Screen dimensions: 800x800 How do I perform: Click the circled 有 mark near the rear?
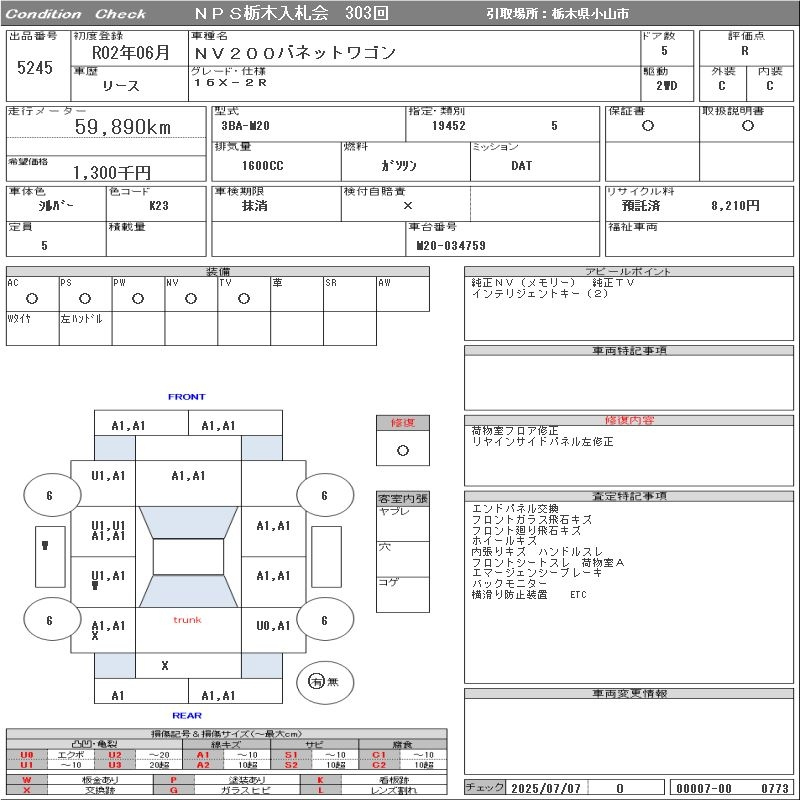tap(316, 681)
